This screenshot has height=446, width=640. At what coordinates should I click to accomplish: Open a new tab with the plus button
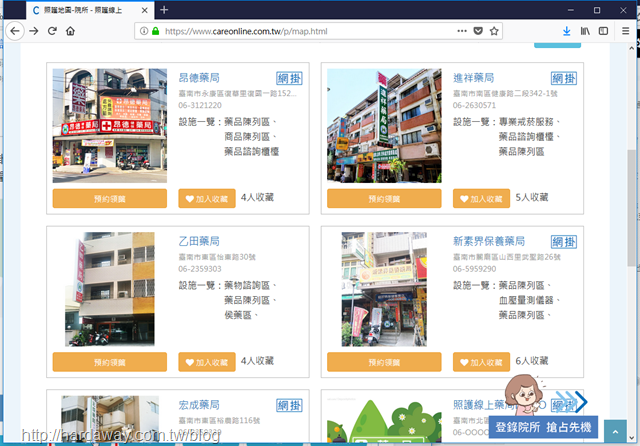point(164,10)
